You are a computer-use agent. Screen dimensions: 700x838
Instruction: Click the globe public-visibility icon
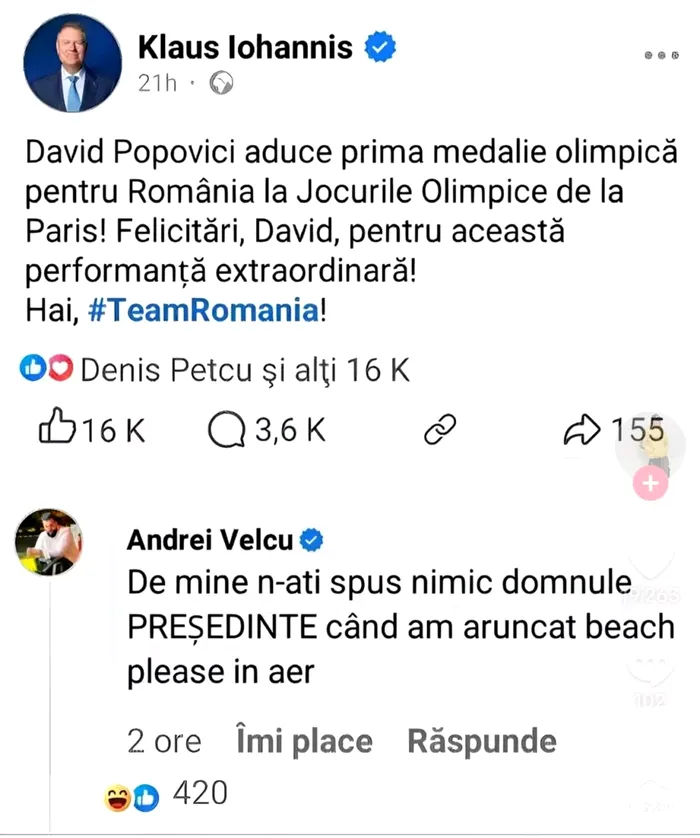tap(221, 83)
